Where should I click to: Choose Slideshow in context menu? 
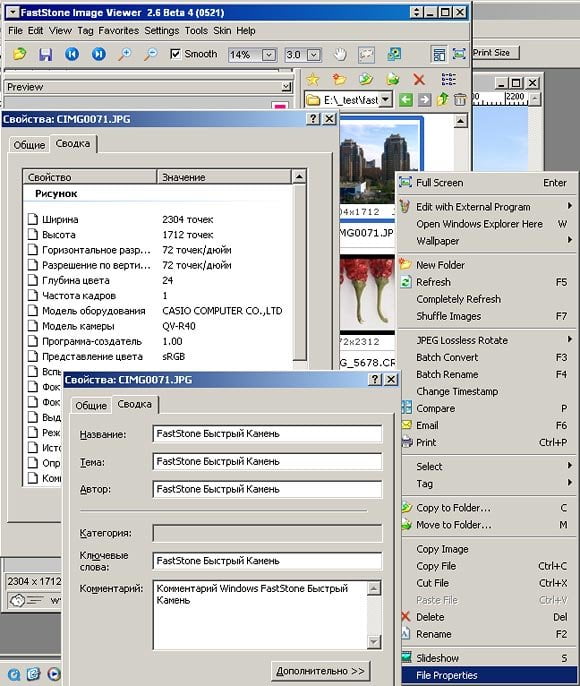click(x=487, y=658)
